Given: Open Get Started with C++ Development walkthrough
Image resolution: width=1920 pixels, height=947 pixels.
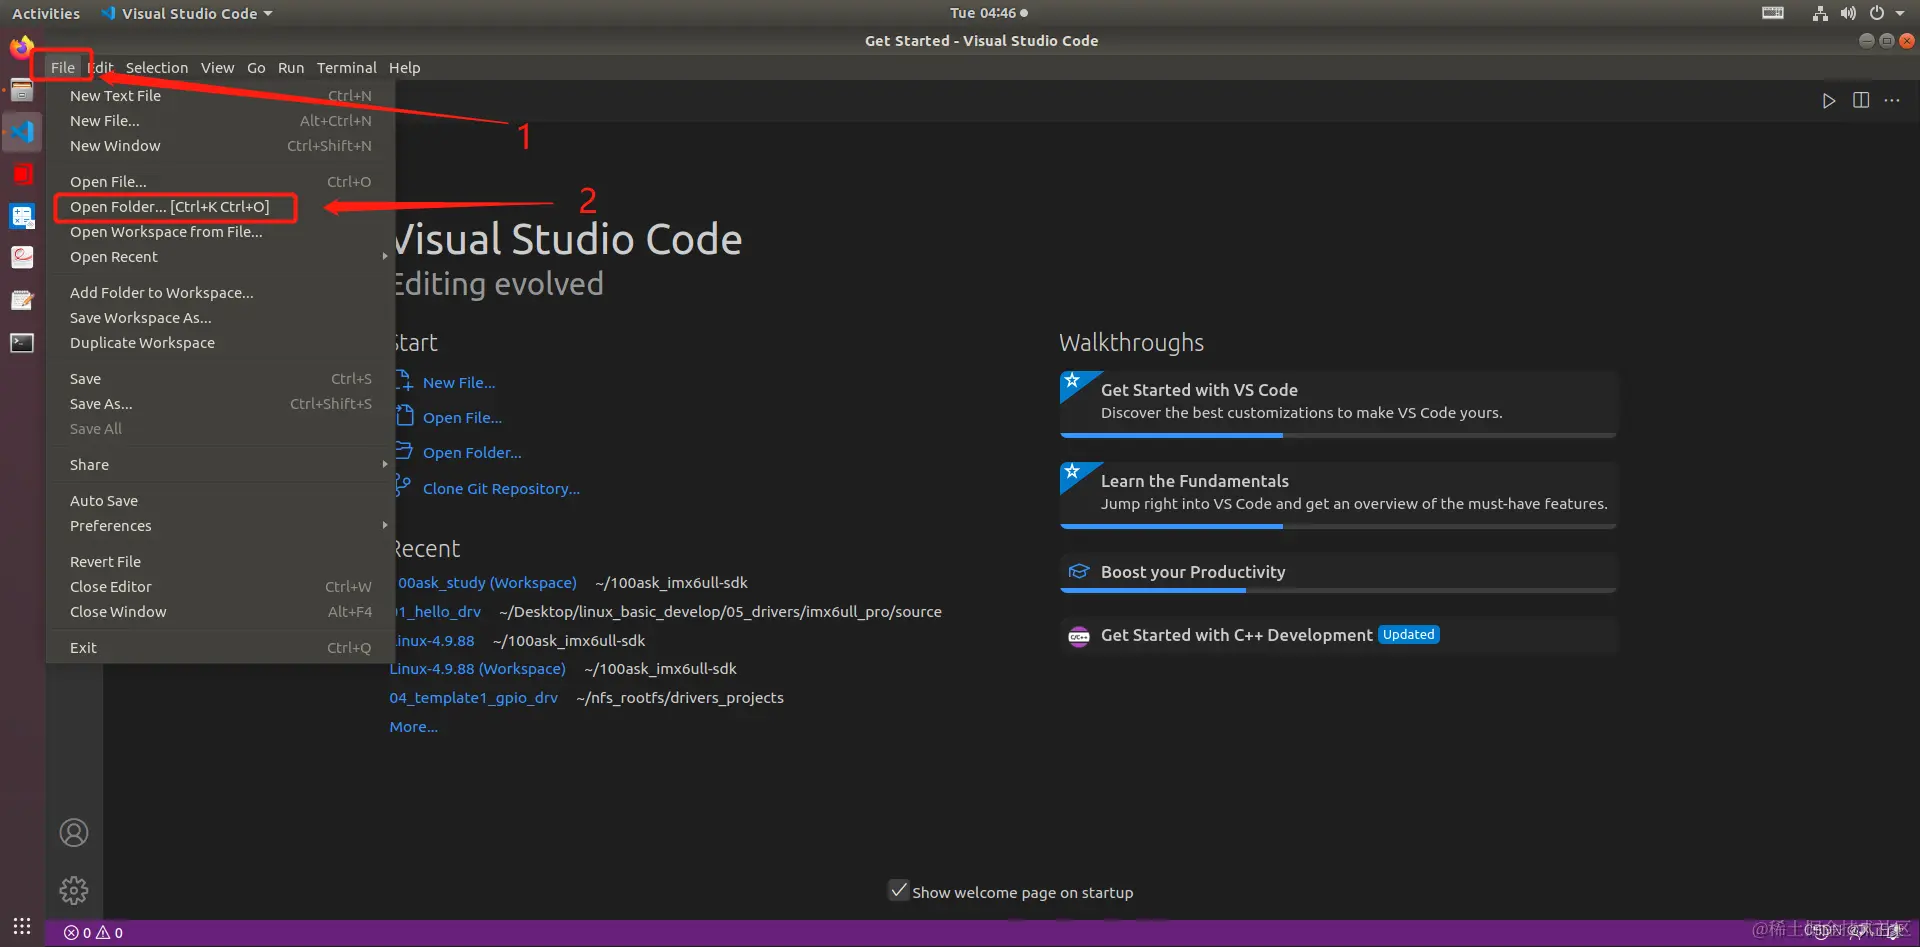Looking at the screenshot, I should click(x=1338, y=635).
